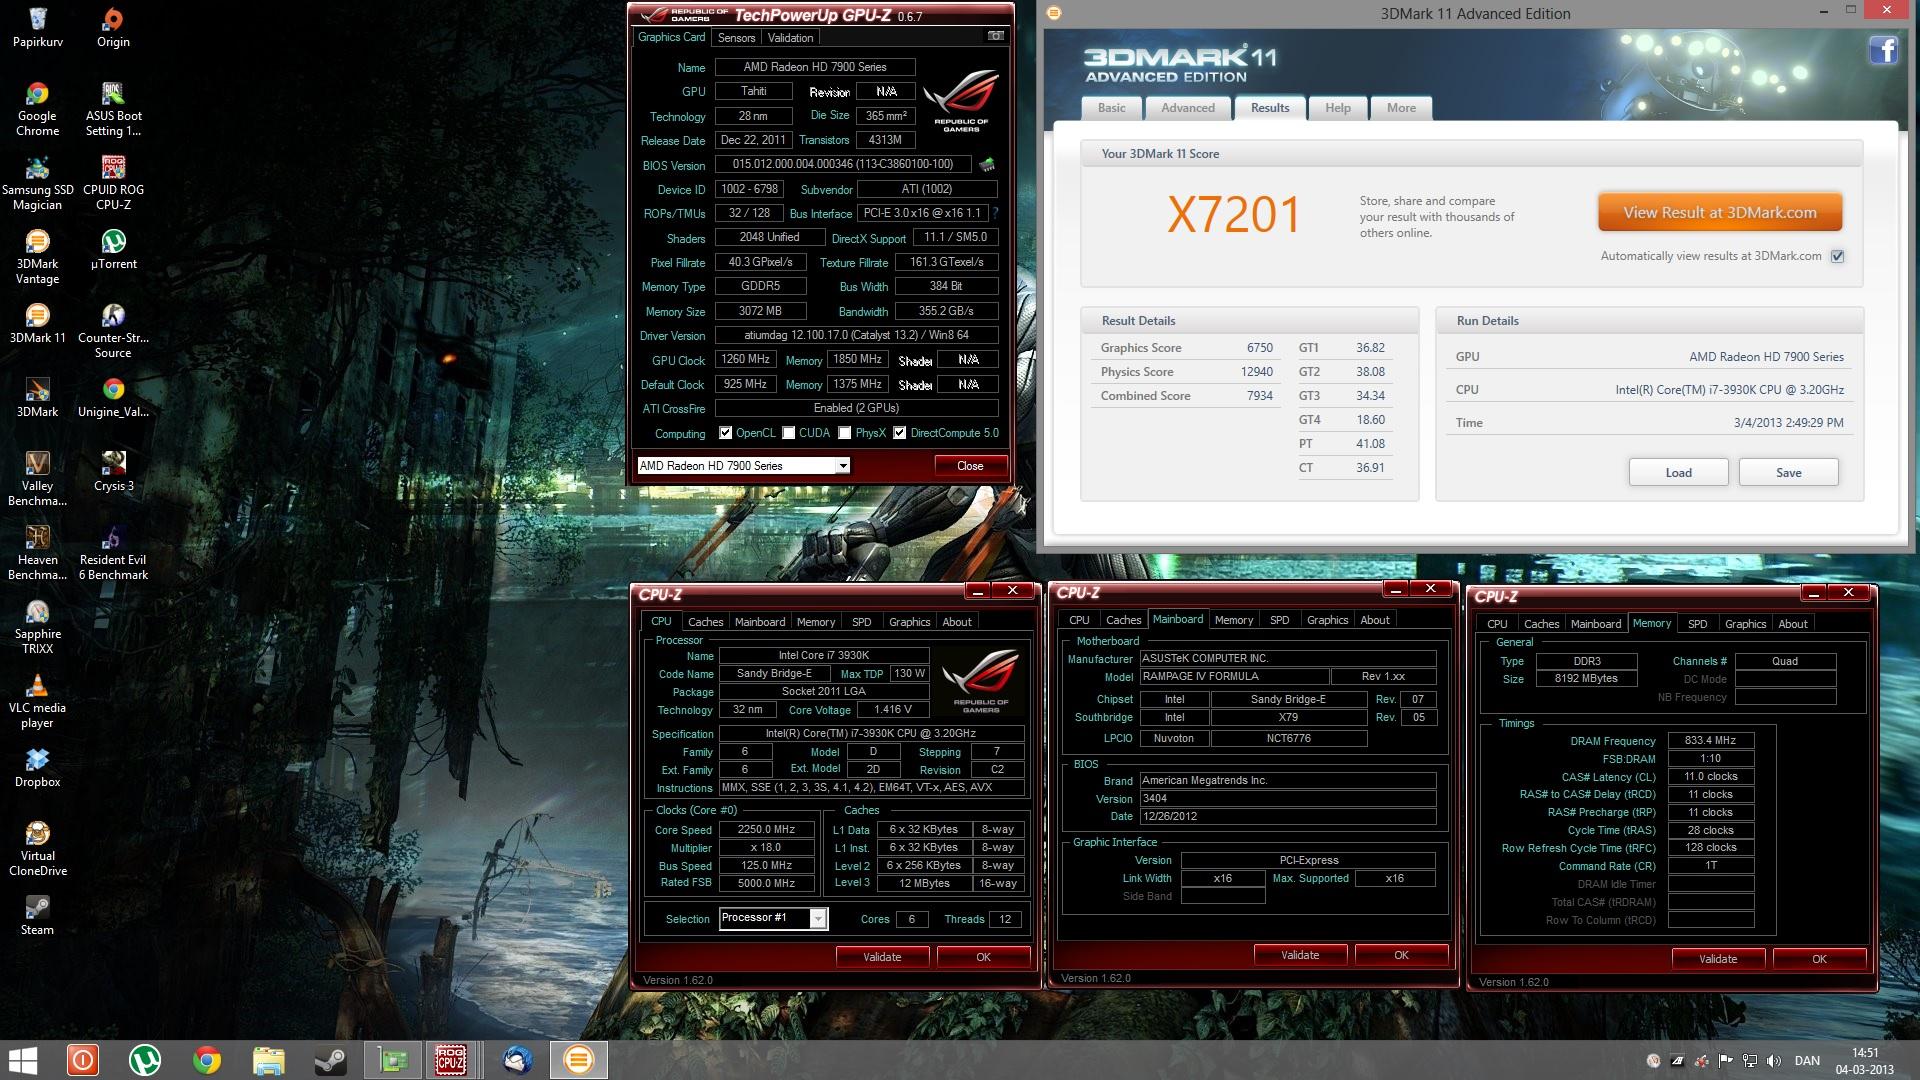Image resolution: width=1920 pixels, height=1080 pixels.
Task: Launch Resident Evil 6 Benchmark shortcut
Action: [x=113, y=552]
